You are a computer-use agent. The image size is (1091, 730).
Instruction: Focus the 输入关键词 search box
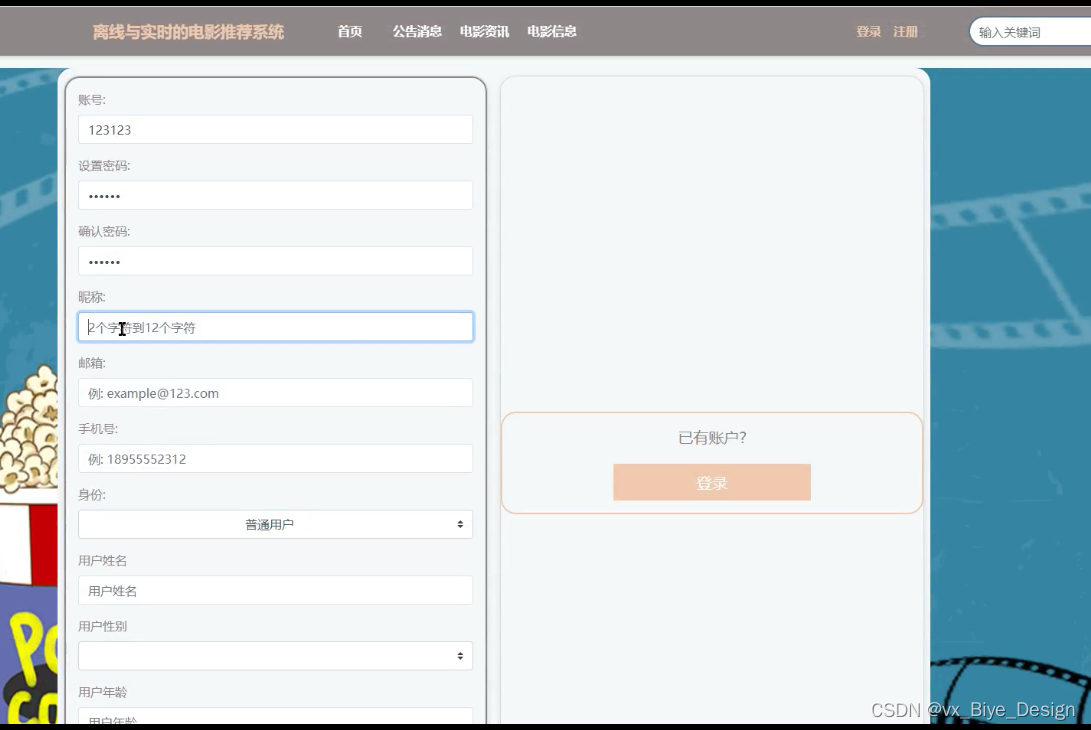pos(1030,32)
